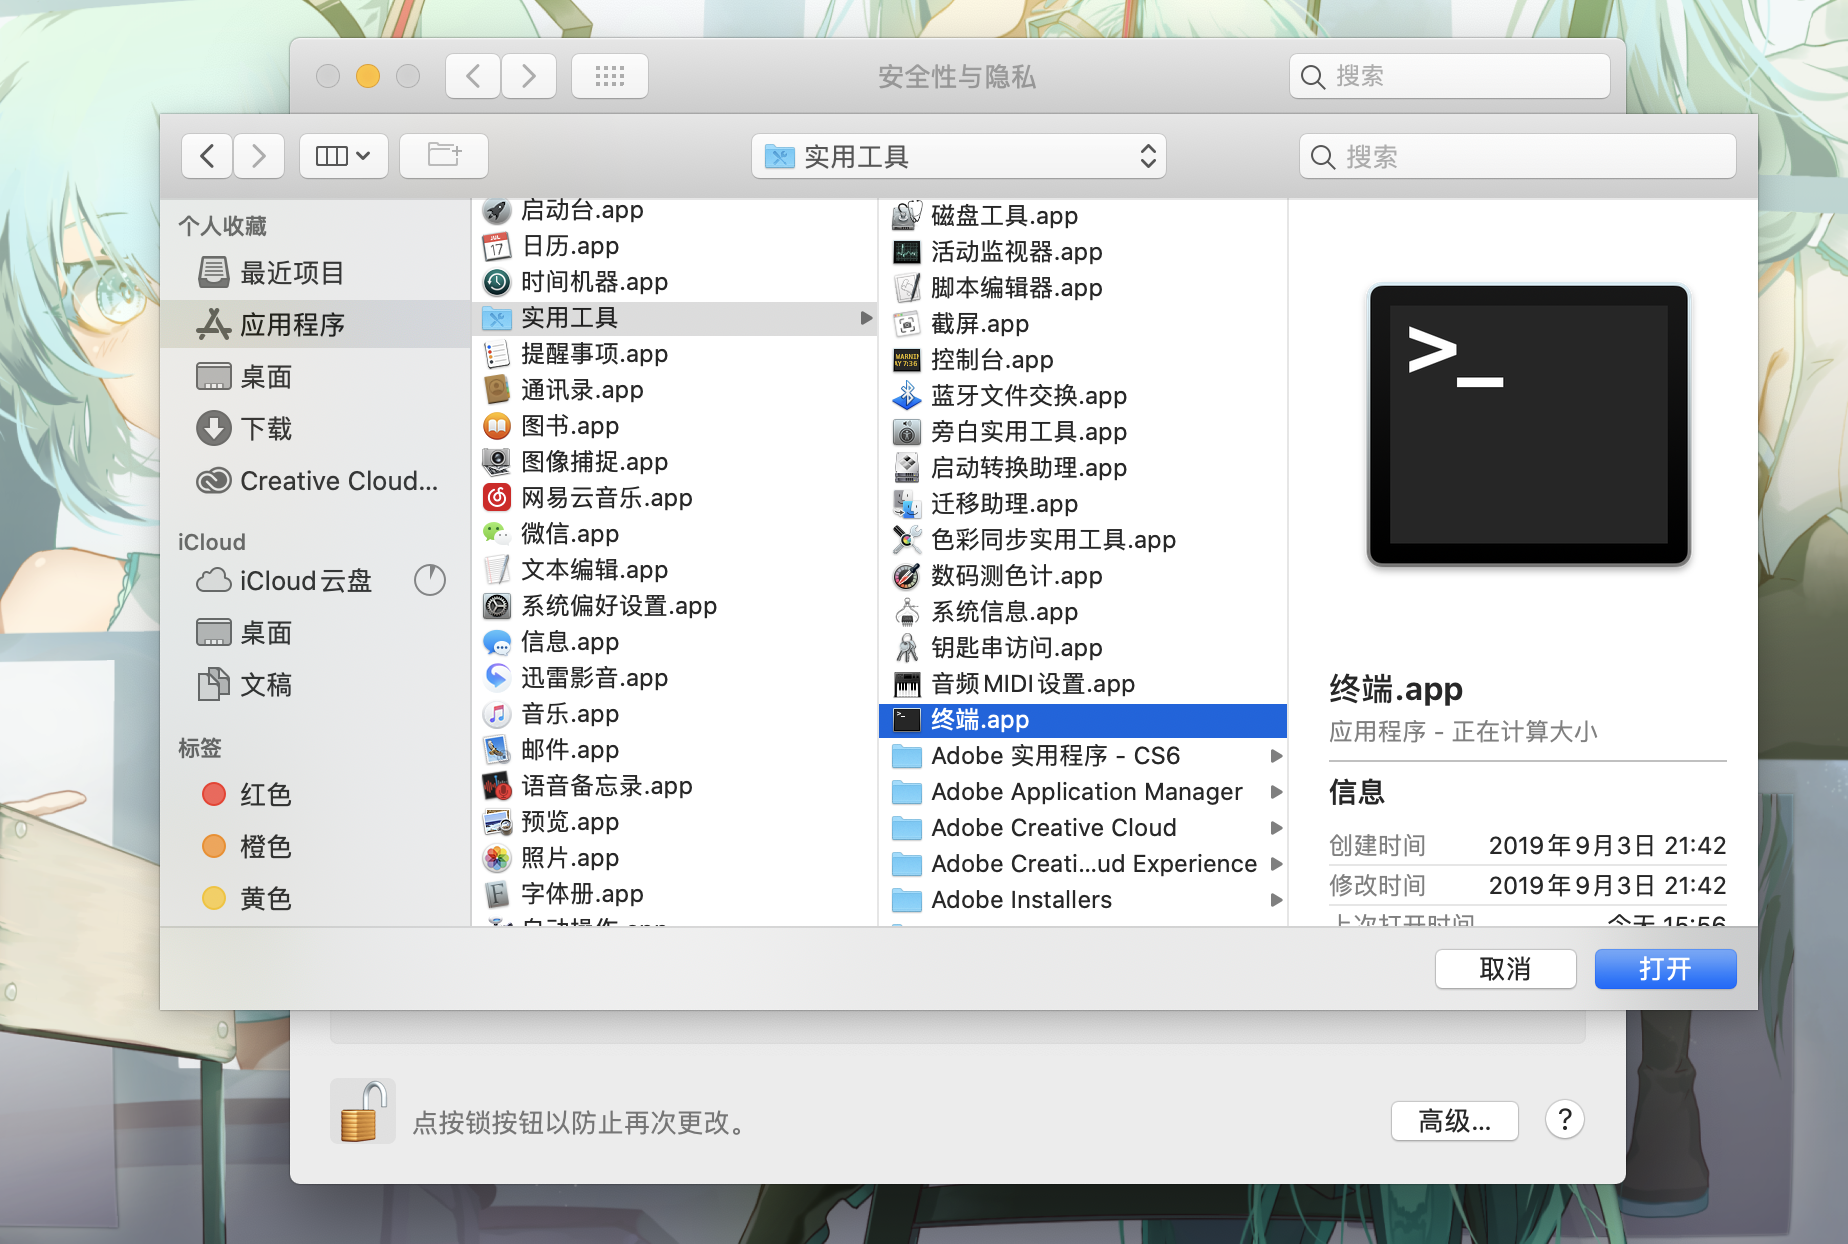Select 系统信息.app in the utilities list
The width and height of the screenshot is (1848, 1244).
tap(1083, 612)
